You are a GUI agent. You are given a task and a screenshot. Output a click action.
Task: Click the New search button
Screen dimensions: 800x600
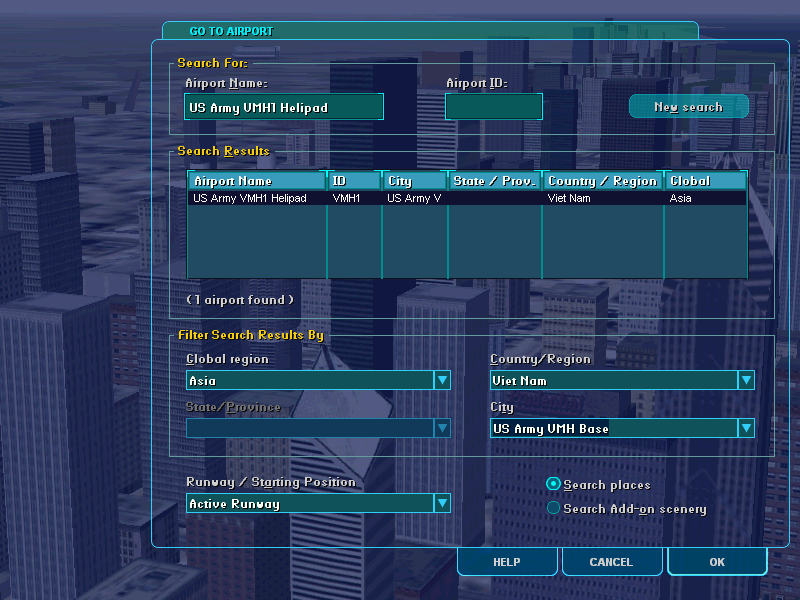click(688, 106)
